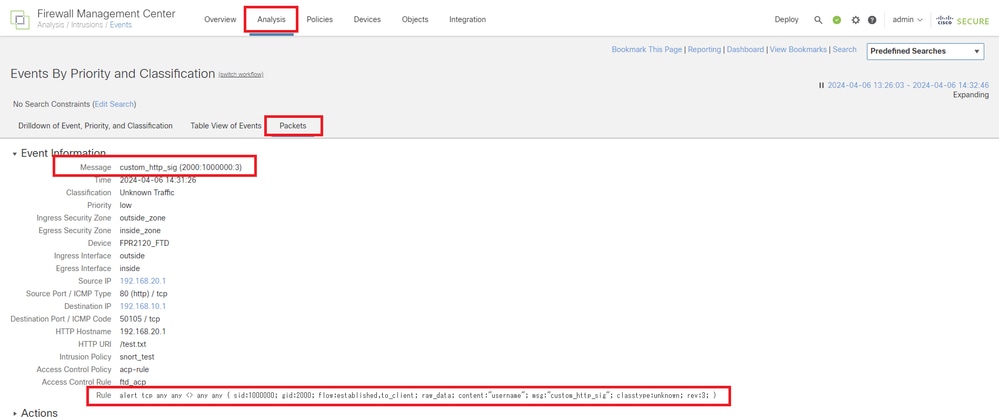999x420 pixels.
Task: Click the Unknown Traffic classification value
Action: (147, 192)
